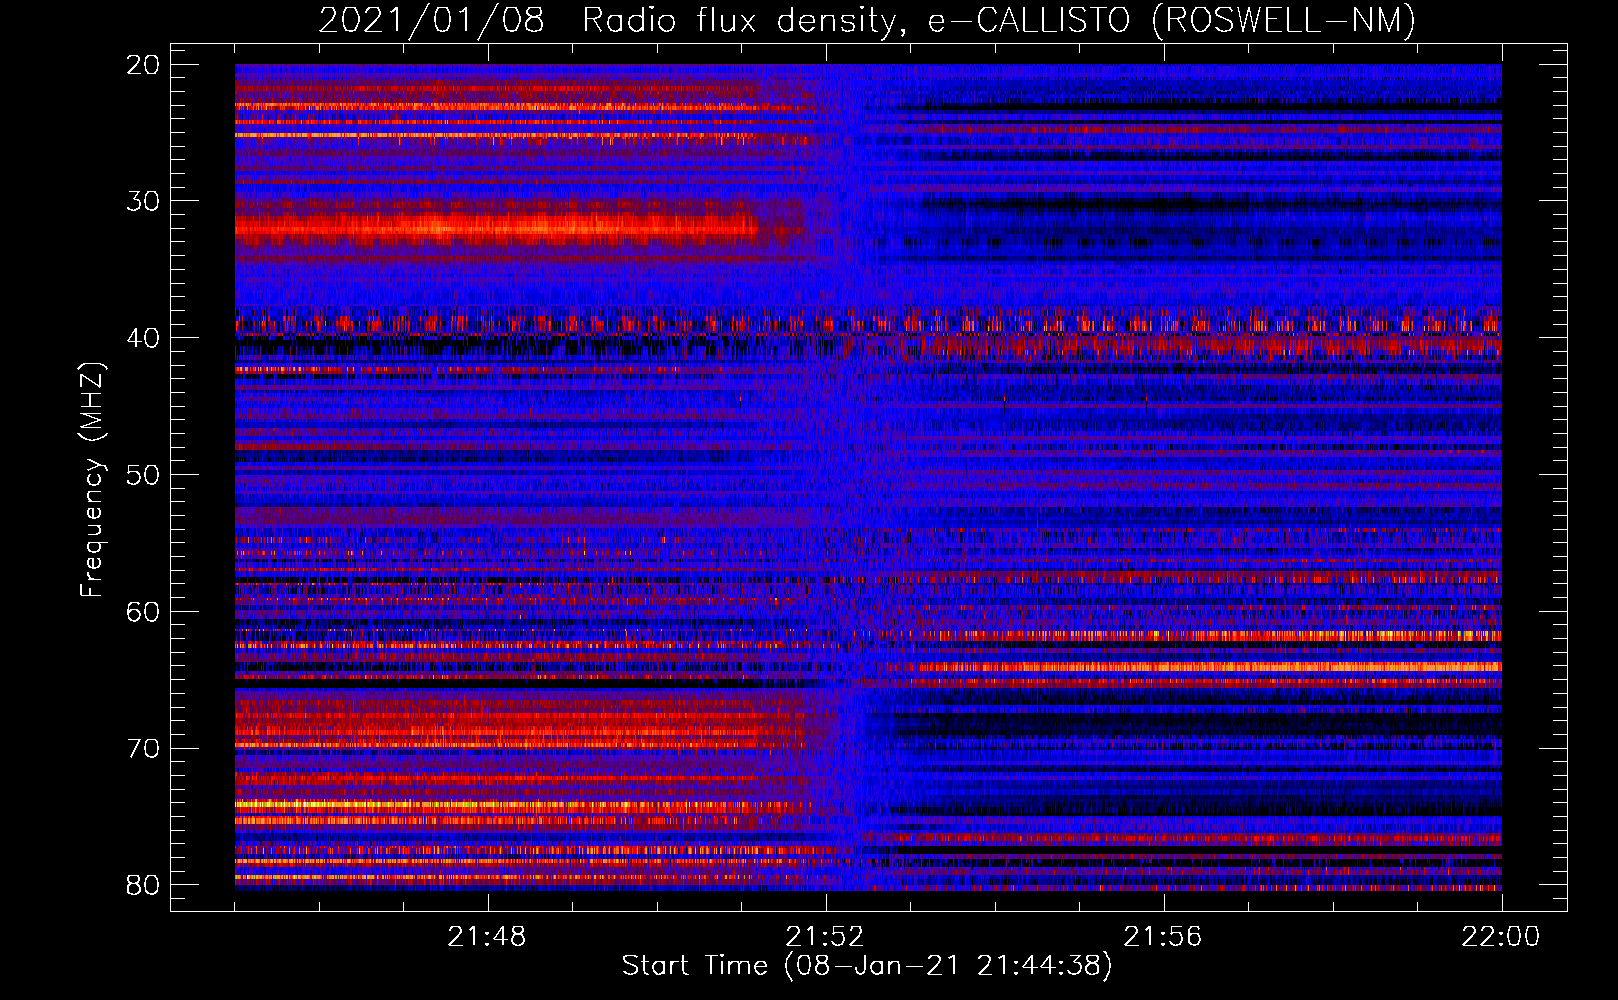Click the 'Start Time (08-Jan-21 21:44:38)' label

pyautogui.click(x=867, y=966)
